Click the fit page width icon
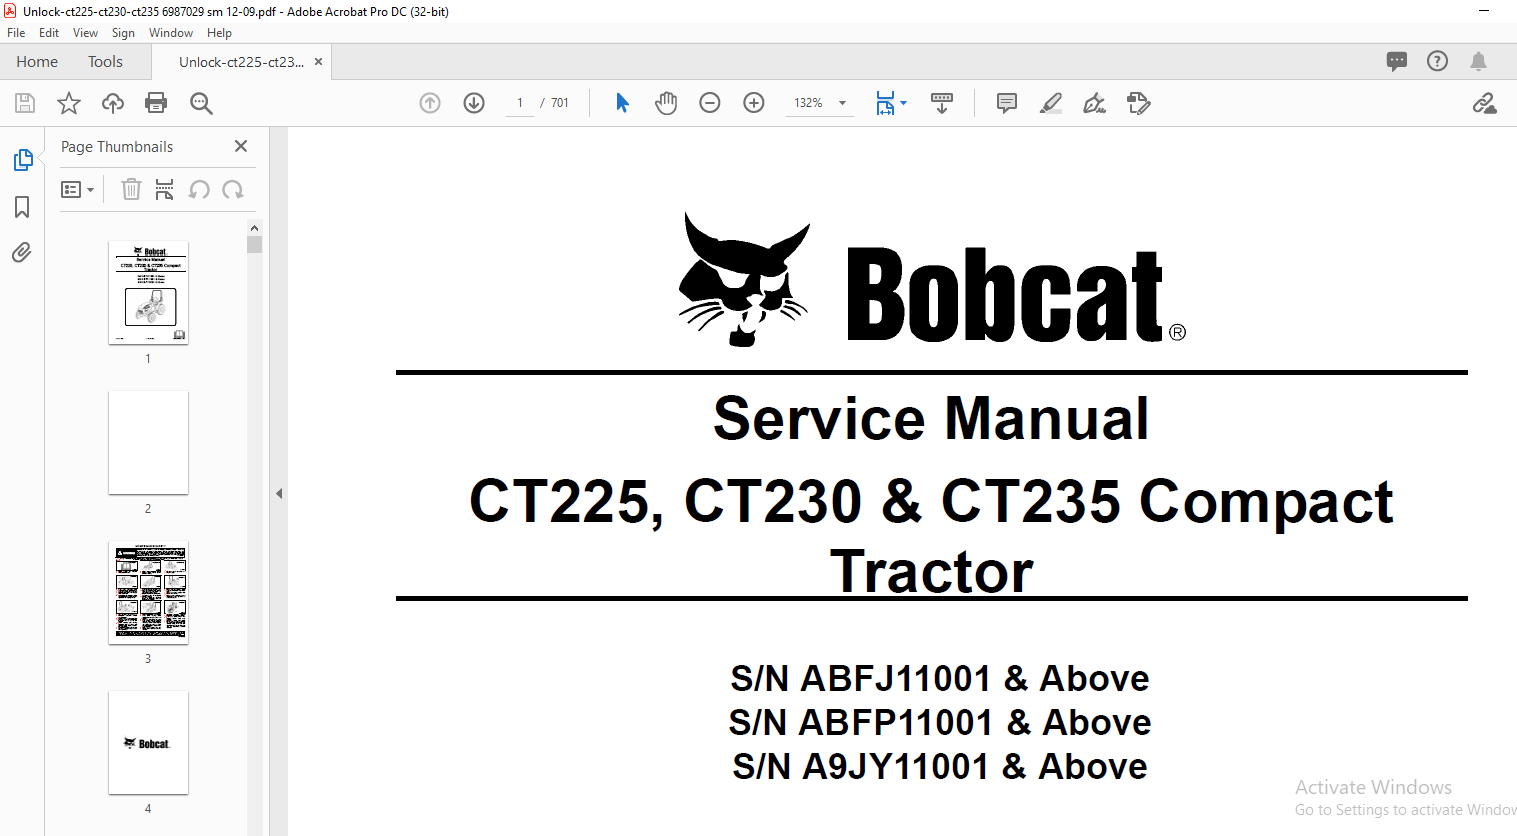The image size is (1517, 836). [885, 103]
